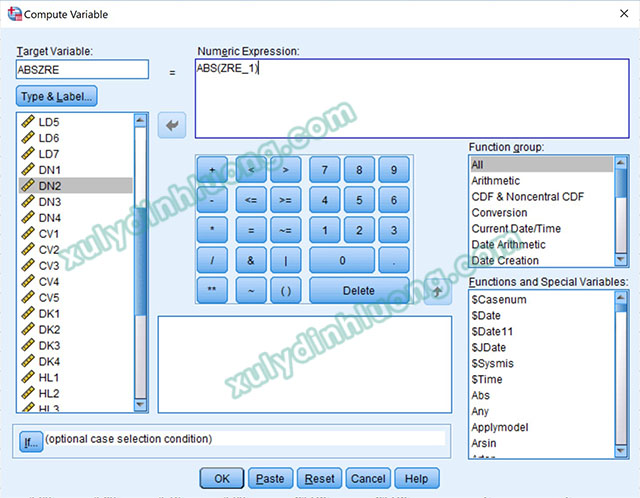Viewport: 640px width, 498px height.
Task: Close the Compute Variable dialog
Action: pos(624,13)
